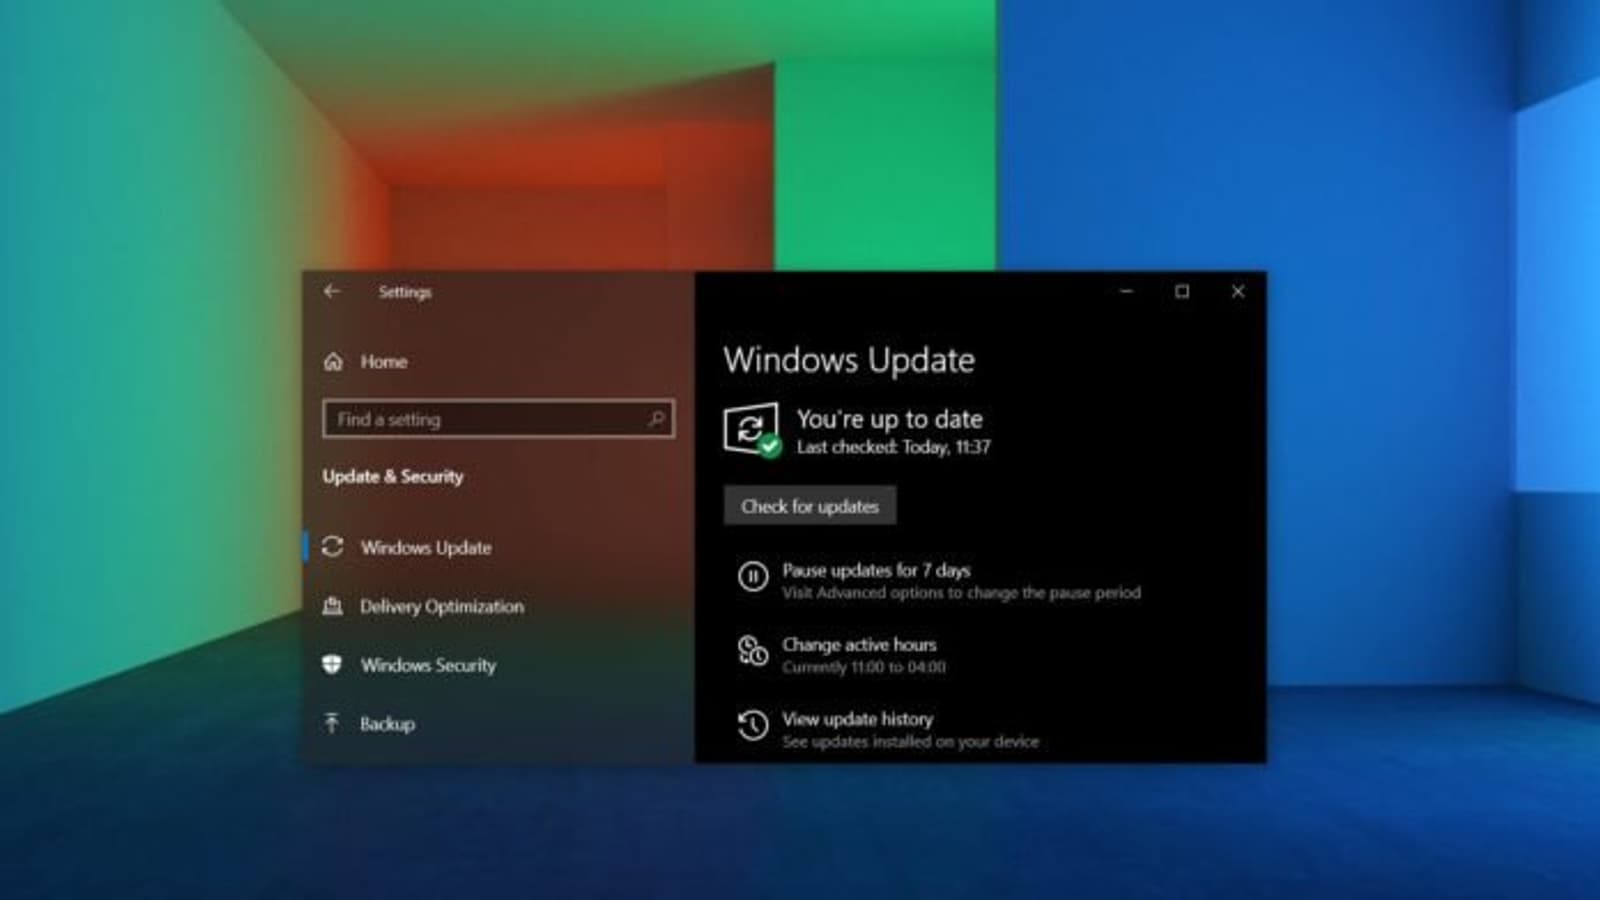This screenshot has height=900, width=1600.
Task: Go back using the Settings back arrow
Action: [x=332, y=291]
